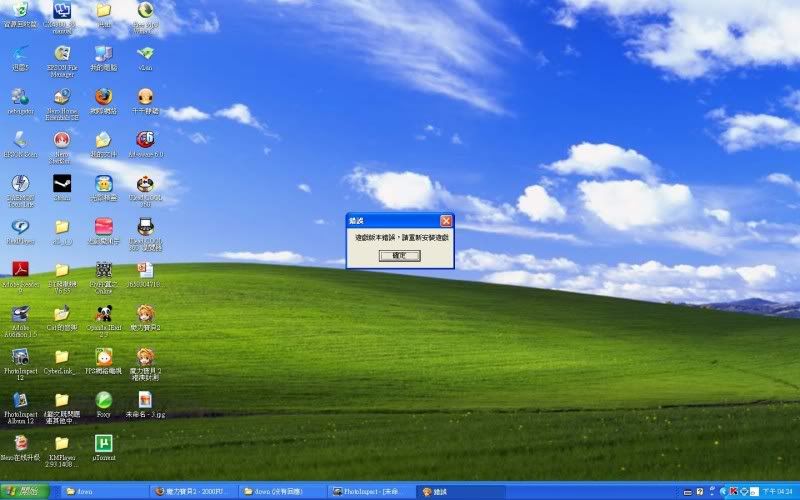Launch Nero Home Essentials SE icon
The width and height of the screenshot is (800, 500).
(62, 105)
